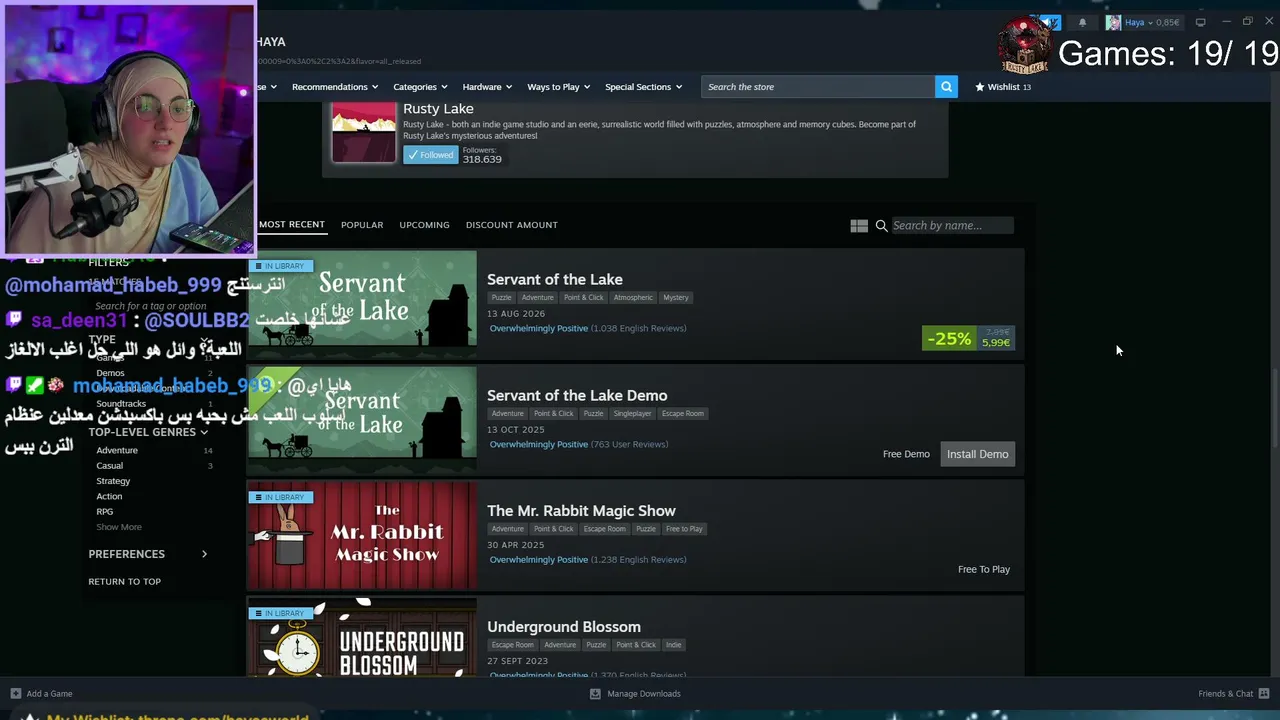Click the Add a Game plus icon

(x=15, y=693)
